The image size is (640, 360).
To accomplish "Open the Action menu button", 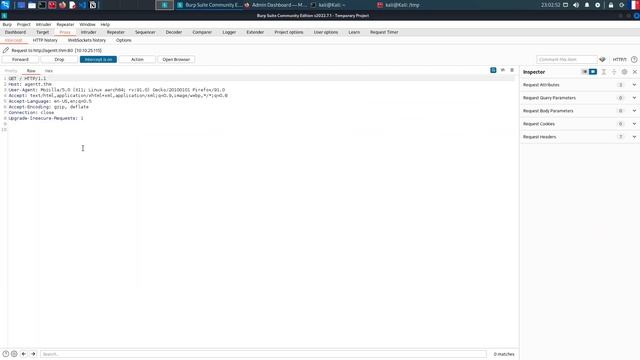I will 137,60.
